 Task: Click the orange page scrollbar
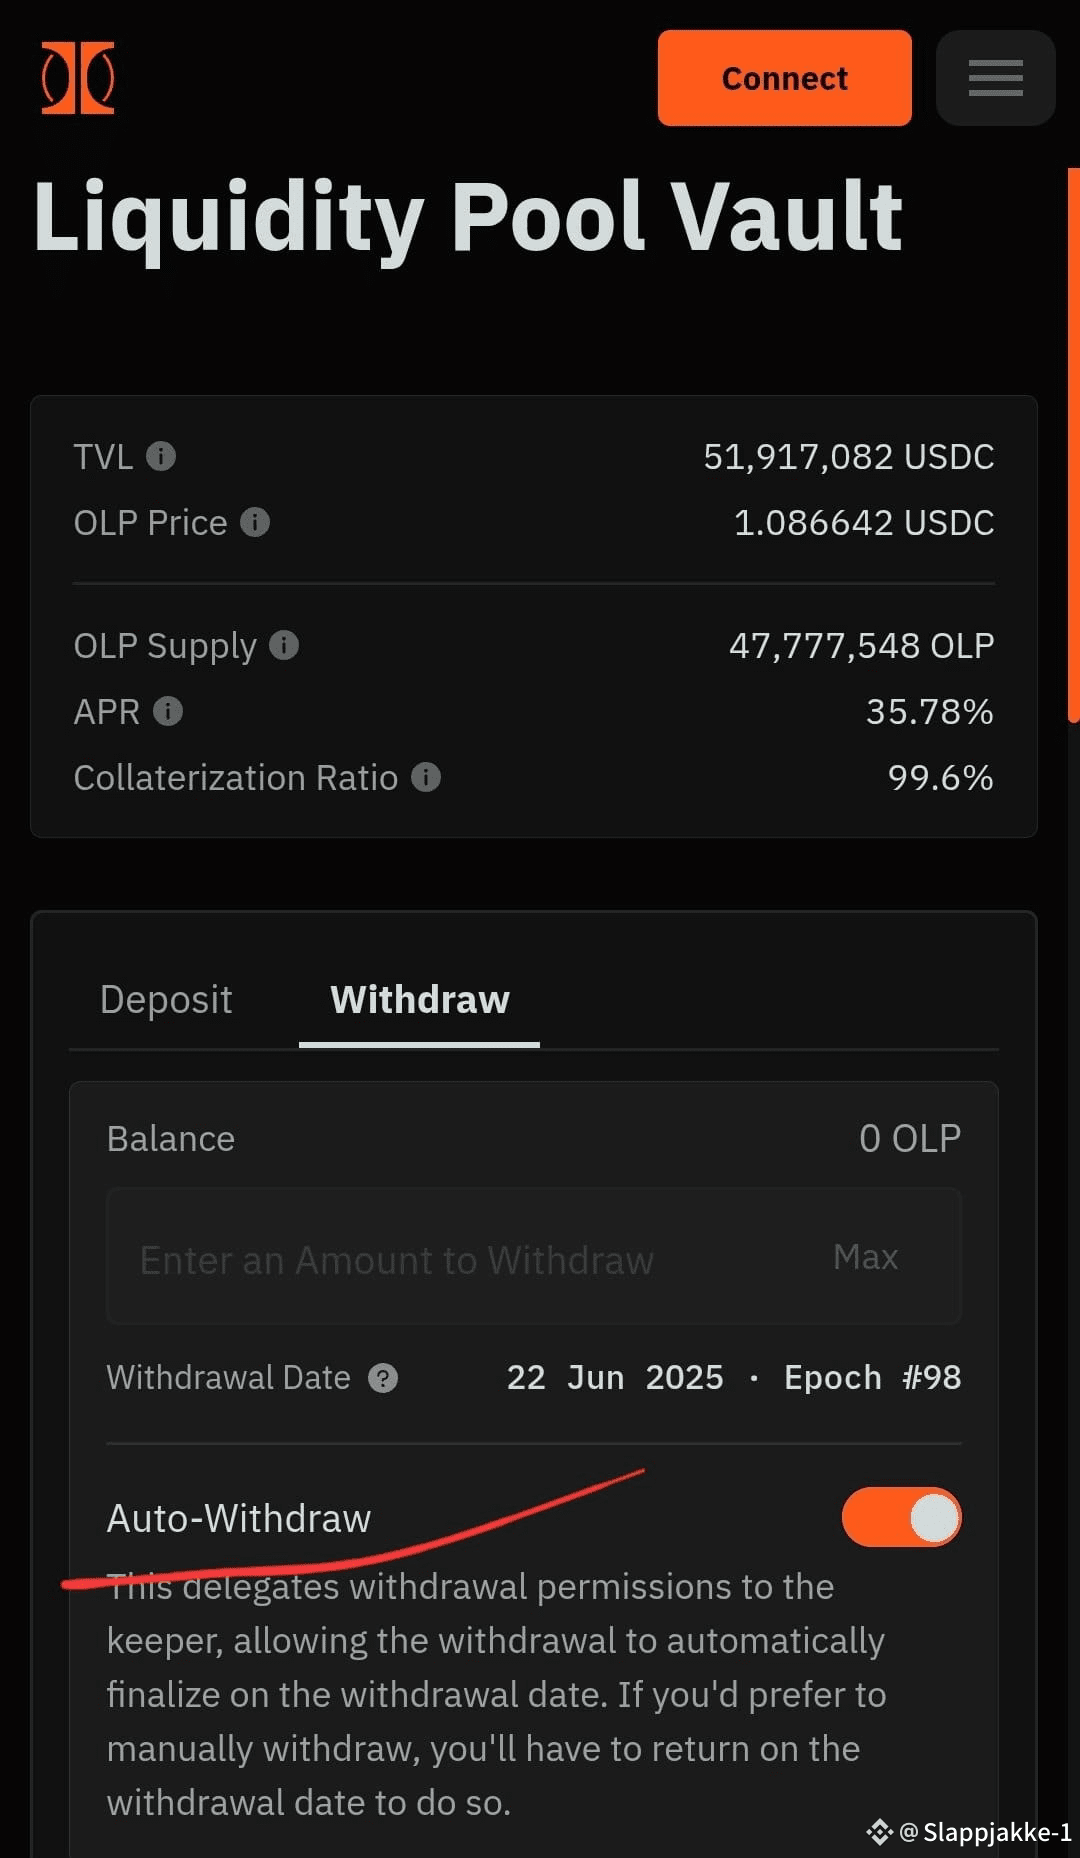[1074, 445]
